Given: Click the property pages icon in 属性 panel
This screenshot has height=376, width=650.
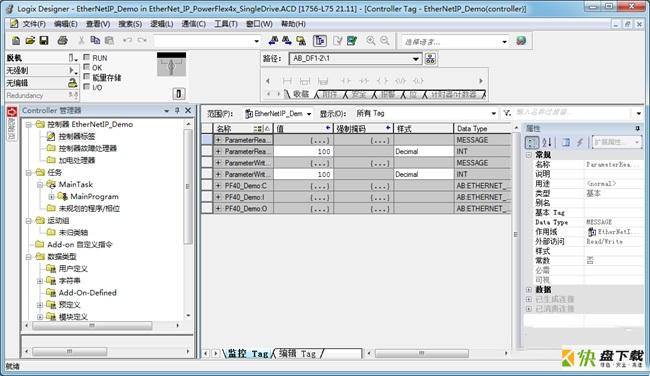Looking at the screenshot, I should click(566, 142).
